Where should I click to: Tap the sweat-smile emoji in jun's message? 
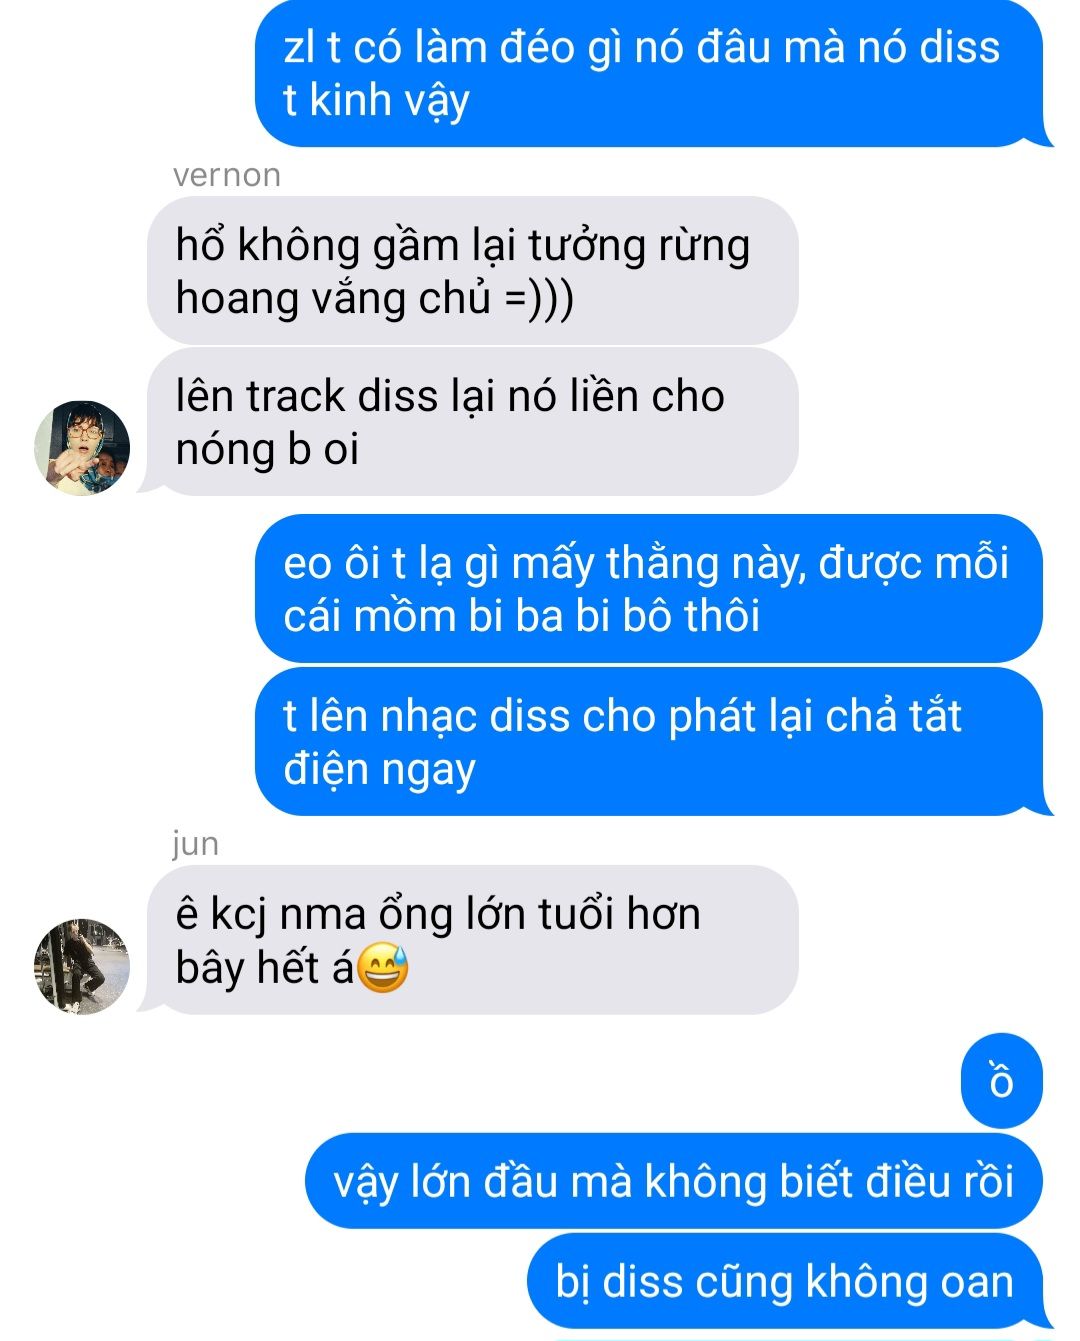point(383,967)
